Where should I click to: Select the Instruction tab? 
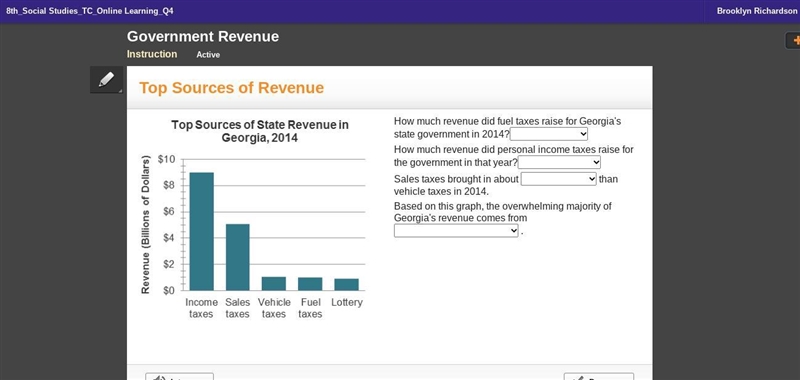[152, 54]
